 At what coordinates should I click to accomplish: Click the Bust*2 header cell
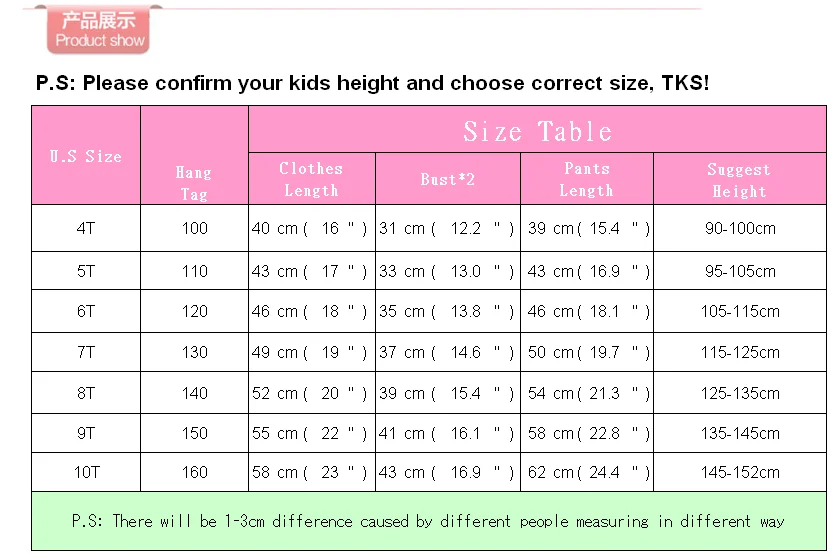click(x=448, y=179)
